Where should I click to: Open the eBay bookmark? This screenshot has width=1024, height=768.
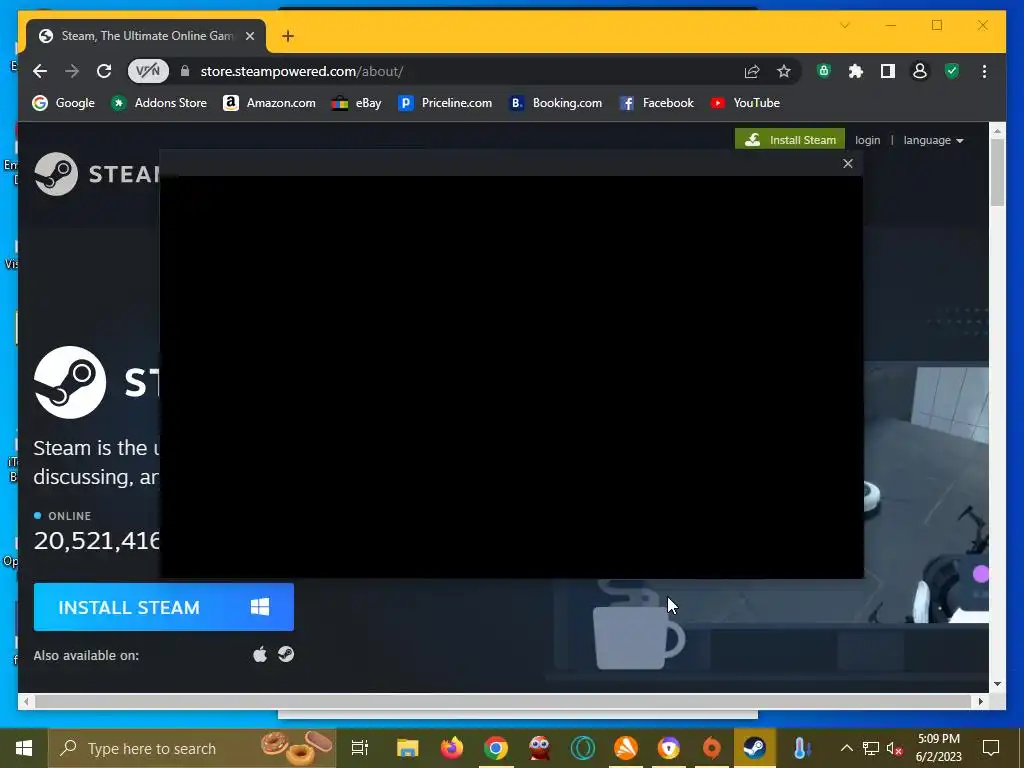click(x=356, y=103)
